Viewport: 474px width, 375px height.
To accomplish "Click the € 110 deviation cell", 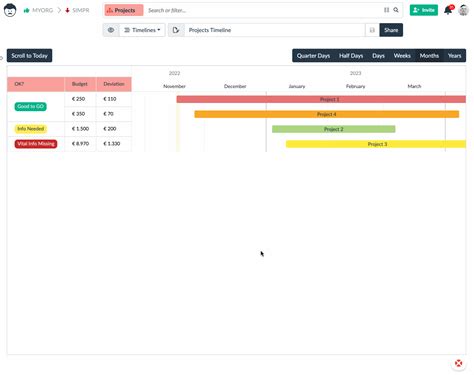I will click(x=114, y=99).
